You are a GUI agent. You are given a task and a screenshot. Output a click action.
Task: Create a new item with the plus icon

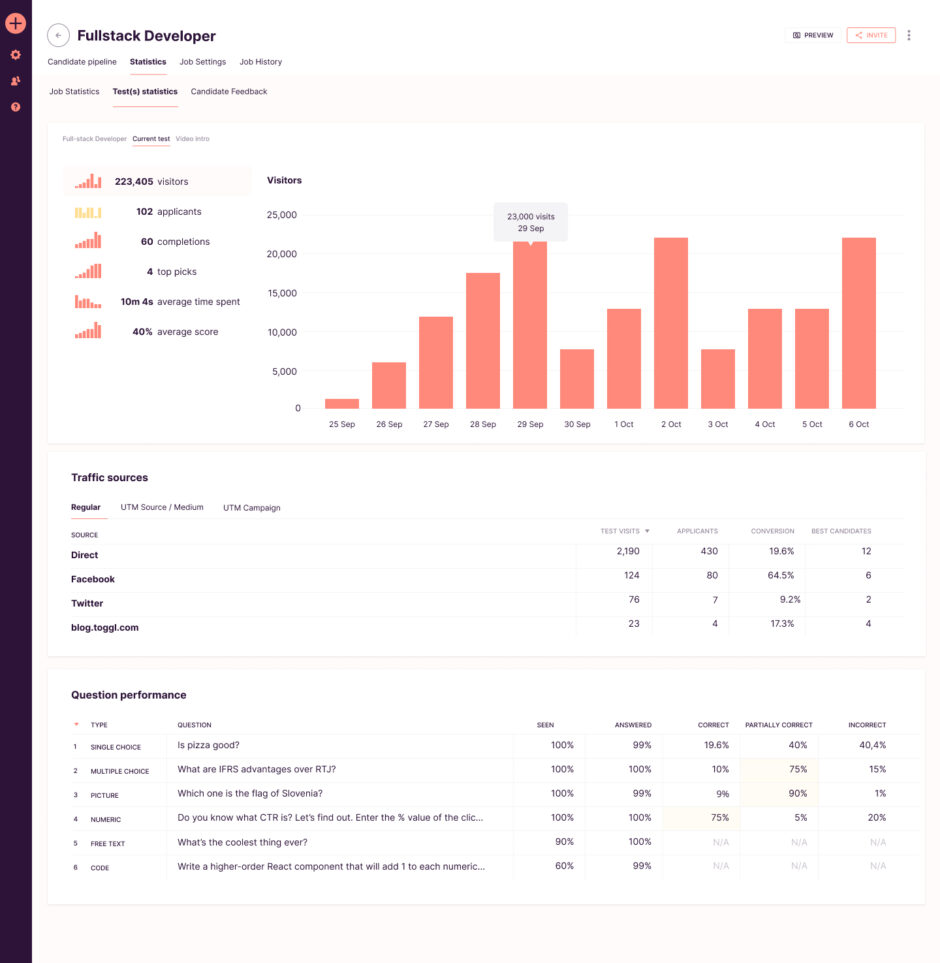point(15,22)
